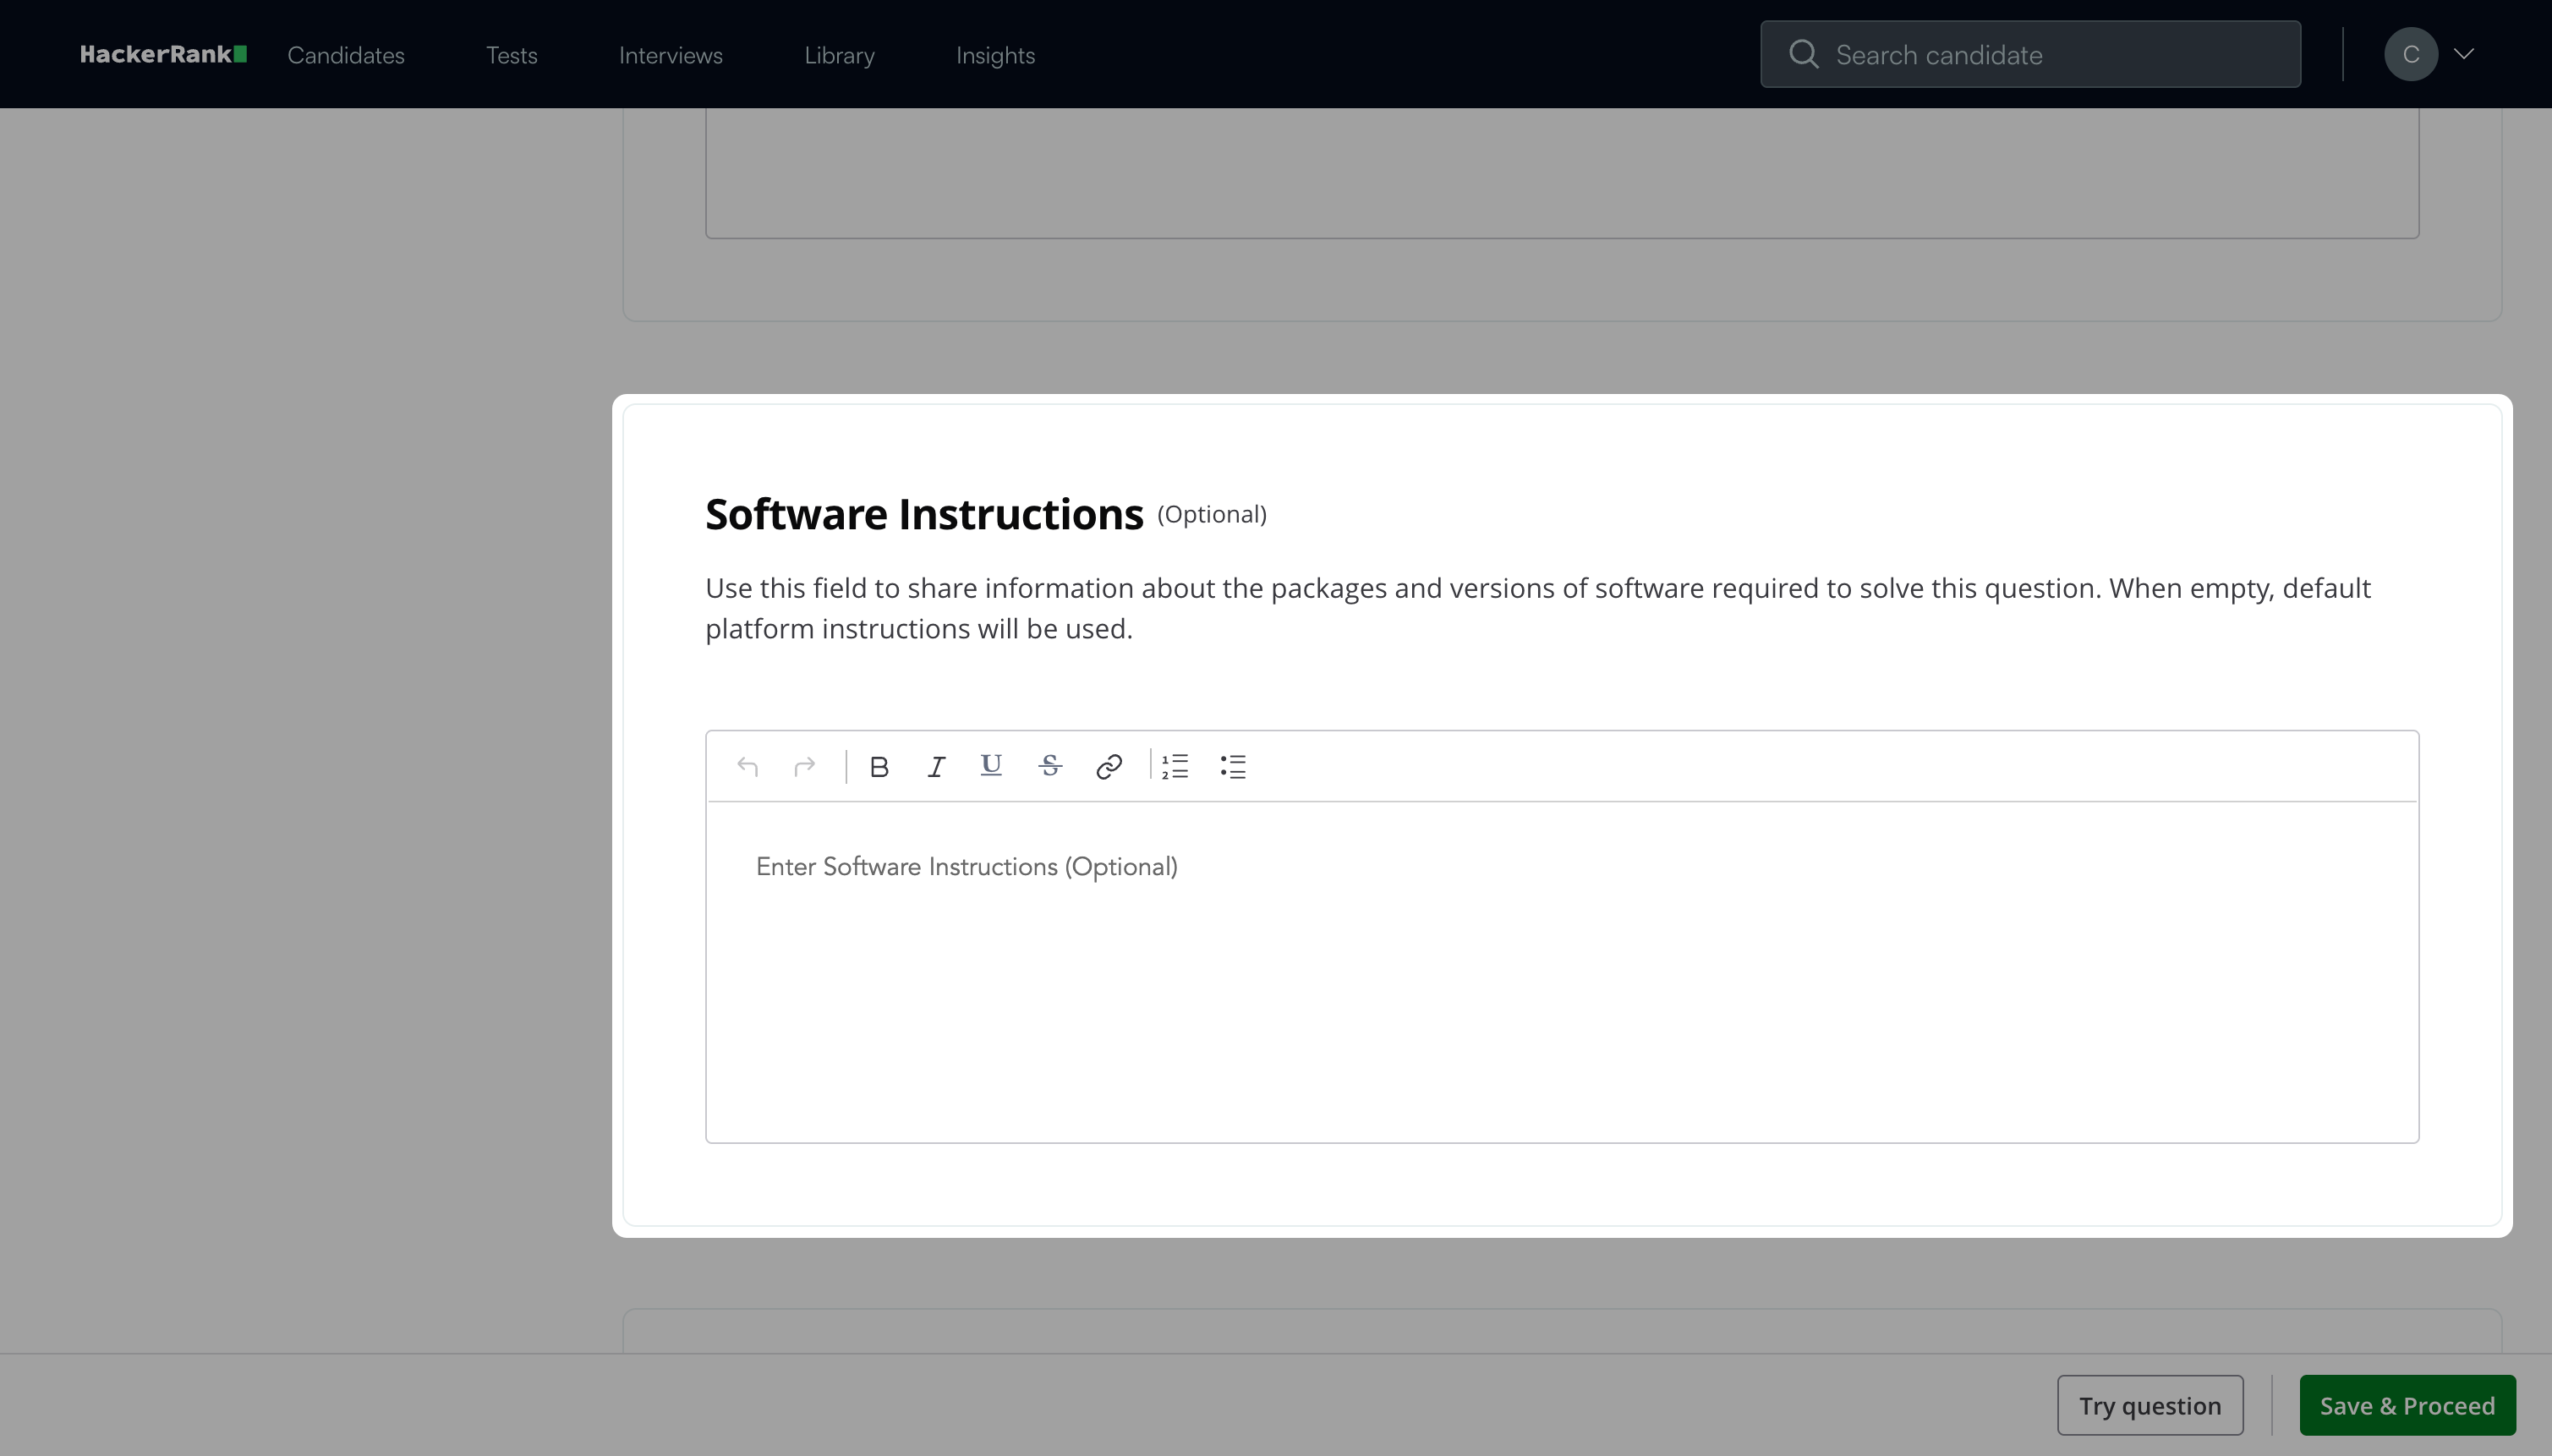The width and height of the screenshot is (2552, 1456).
Task: Toggle bold formatting
Action: (879, 767)
